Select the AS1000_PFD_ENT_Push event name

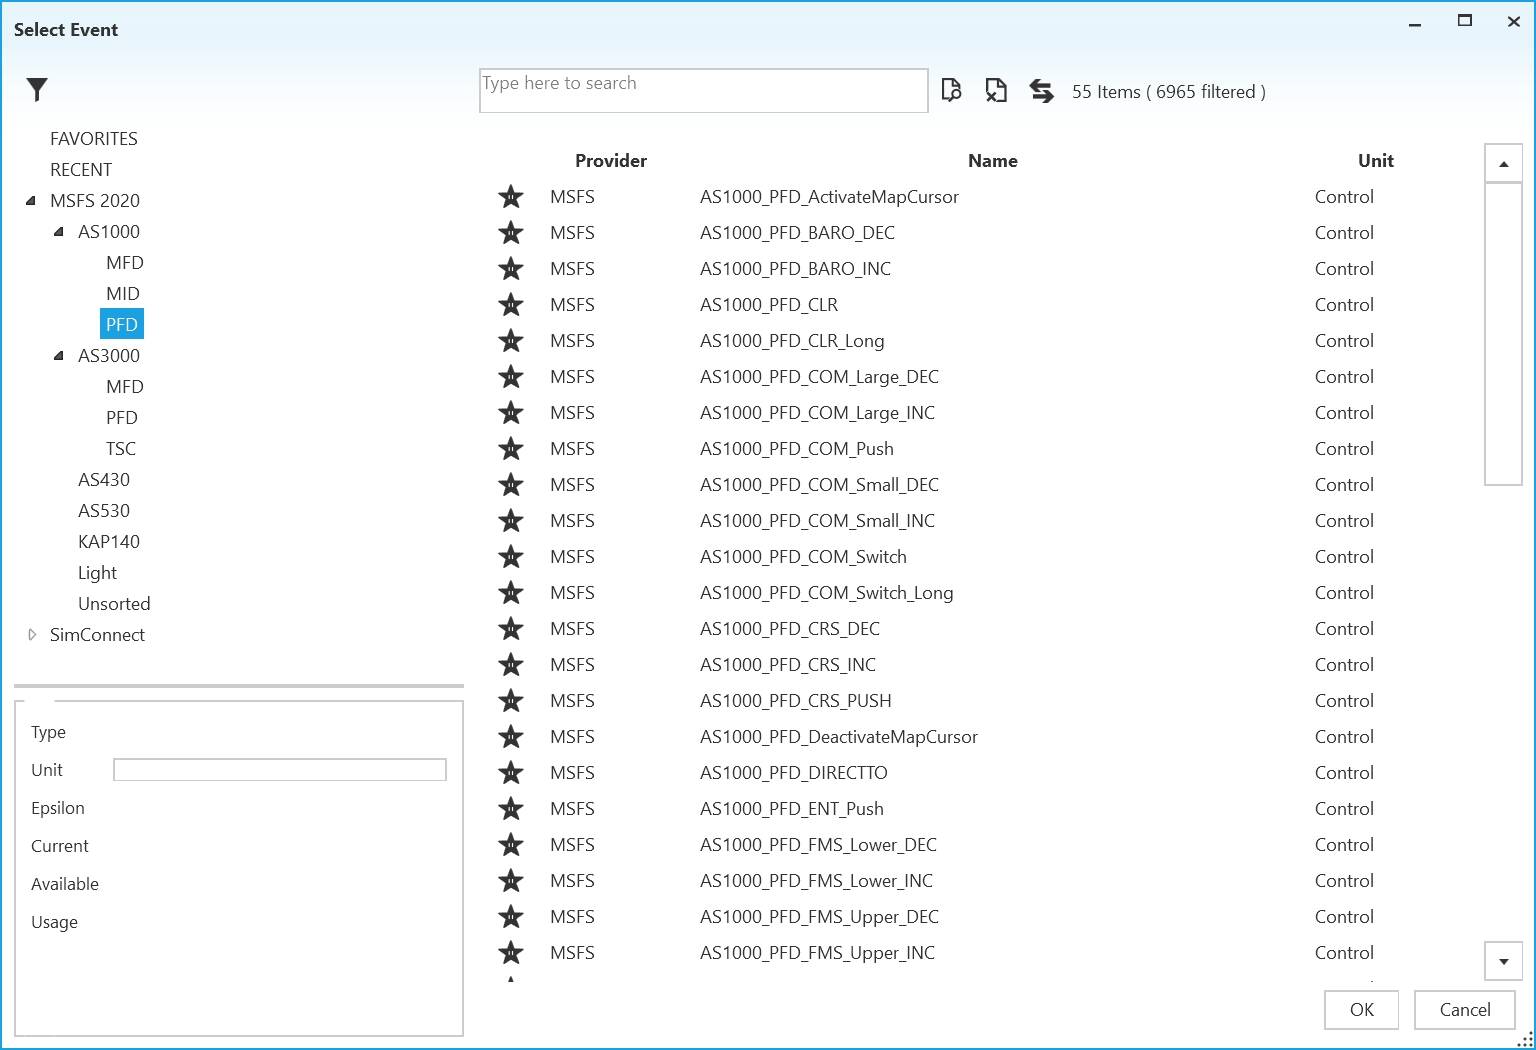pyautogui.click(x=792, y=809)
